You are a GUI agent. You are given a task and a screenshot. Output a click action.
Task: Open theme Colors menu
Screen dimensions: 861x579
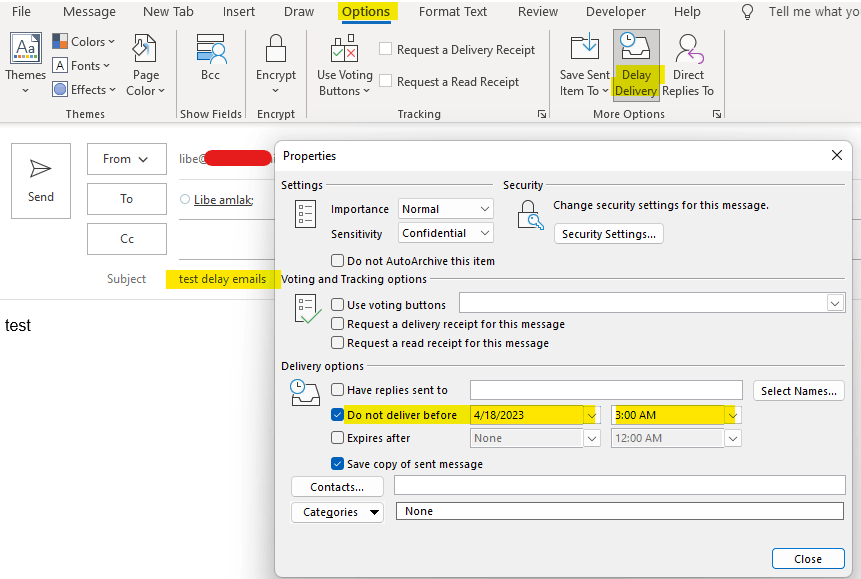83,42
